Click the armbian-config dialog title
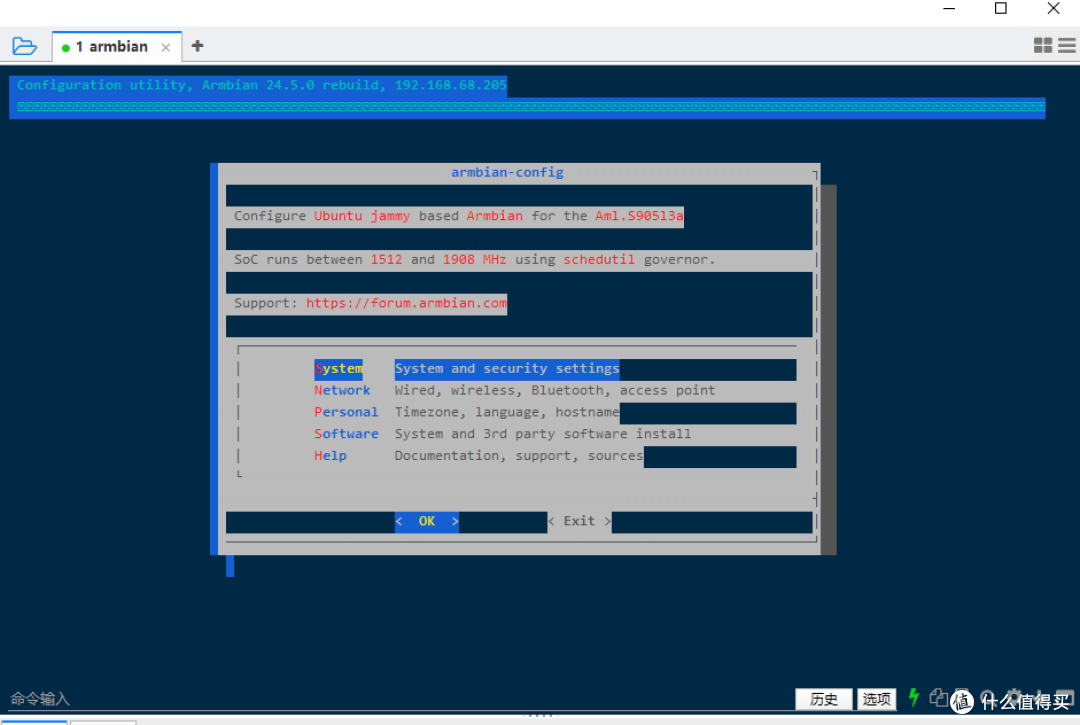Viewport: 1080px width, 725px height. click(x=508, y=172)
